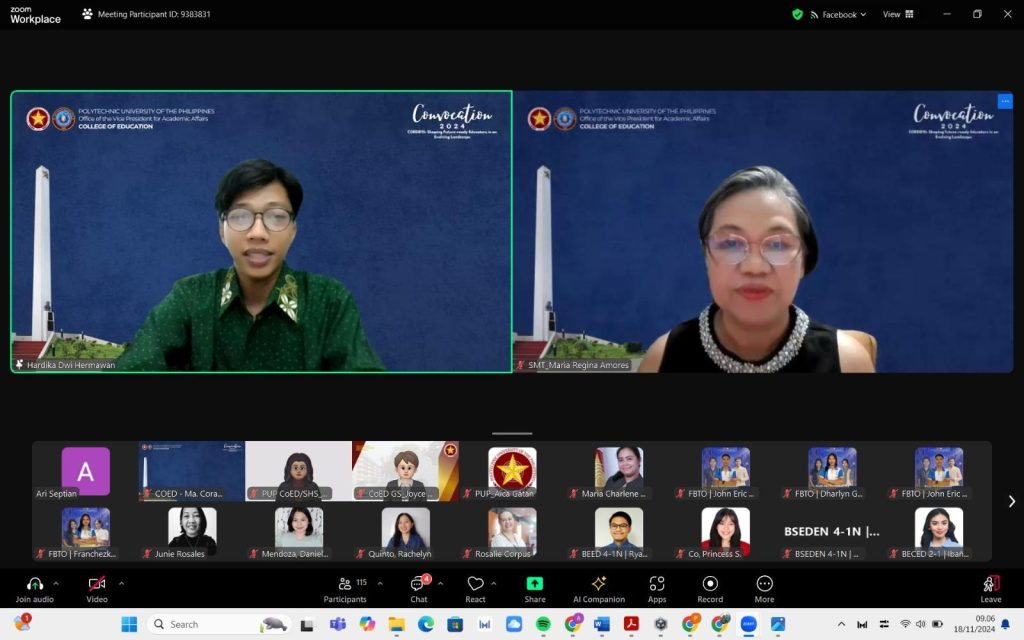Select Hardika Dwi Hermawan's video tile
This screenshot has height=640, width=1024.
coord(259,231)
